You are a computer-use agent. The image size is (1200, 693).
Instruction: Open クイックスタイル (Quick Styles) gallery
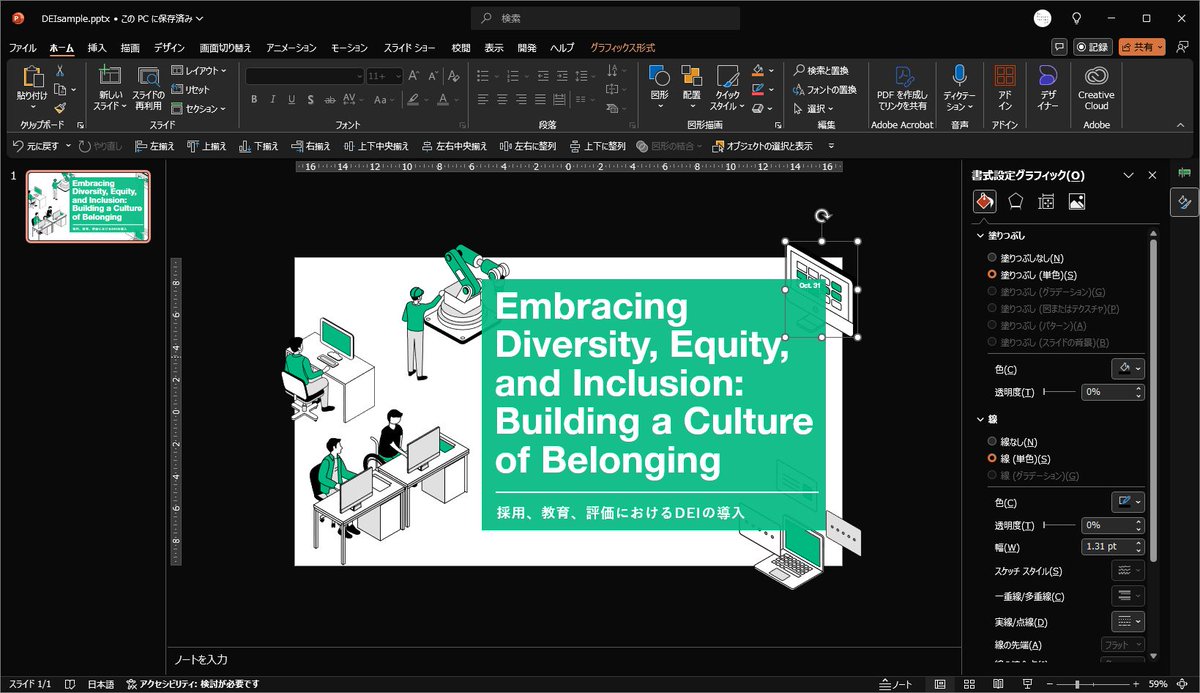[726, 87]
